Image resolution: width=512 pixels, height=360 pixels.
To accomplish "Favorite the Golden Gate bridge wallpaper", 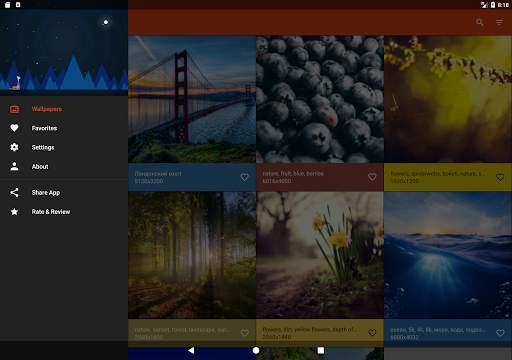I will [x=244, y=177].
